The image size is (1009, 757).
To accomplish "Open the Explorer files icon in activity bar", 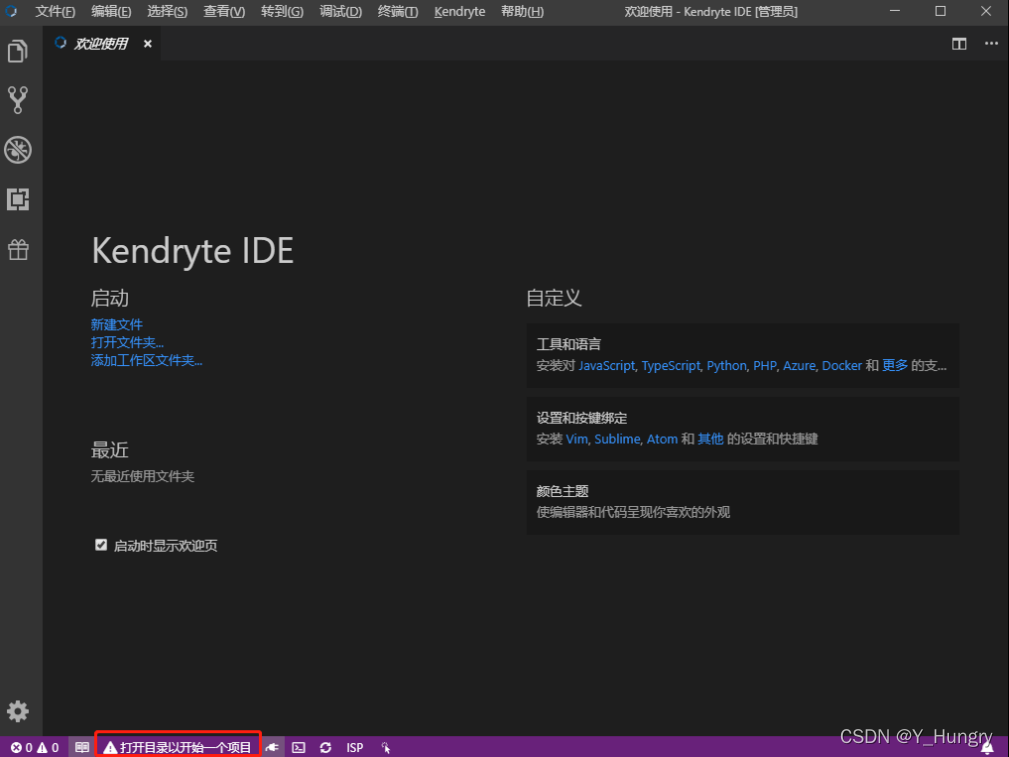I will tap(17, 51).
